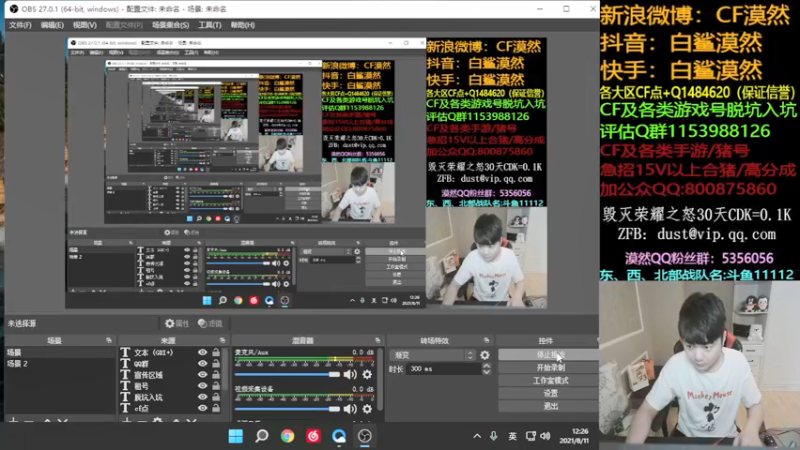Hide the 租号 source eye
Image resolution: width=800 pixels, height=450 pixels.
coord(203,386)
